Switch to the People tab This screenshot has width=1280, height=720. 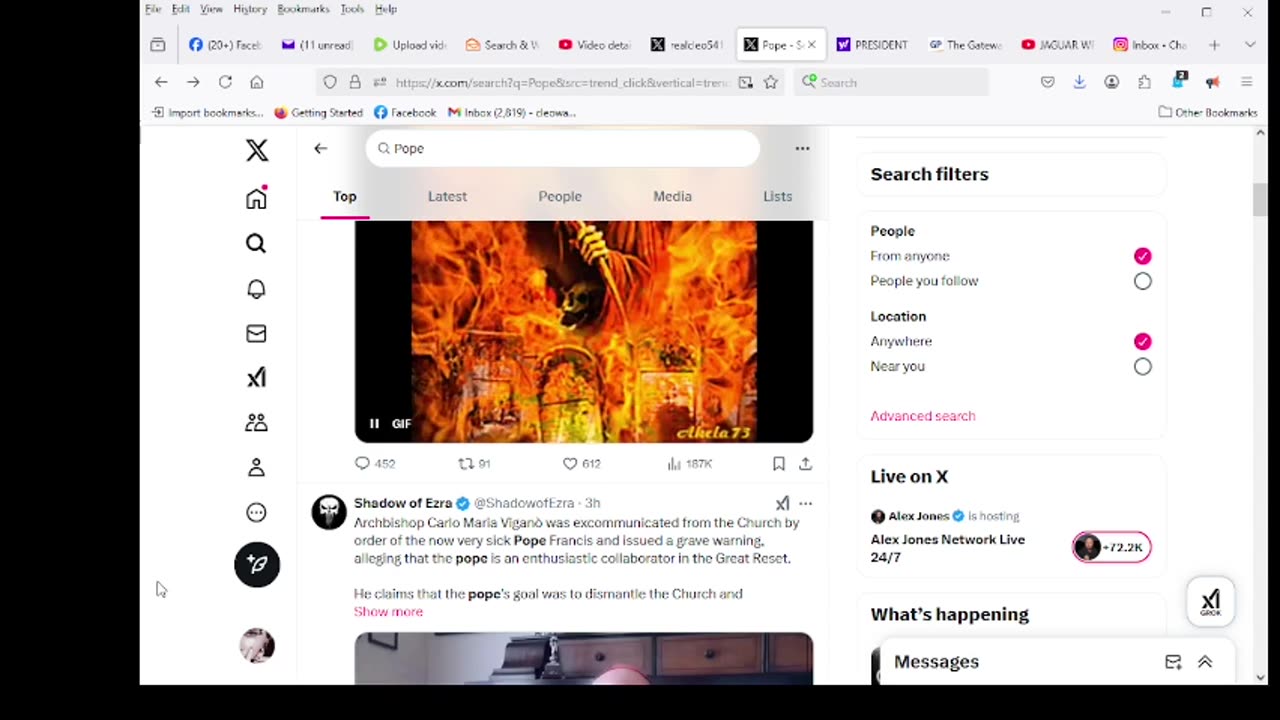pos(560,196)
